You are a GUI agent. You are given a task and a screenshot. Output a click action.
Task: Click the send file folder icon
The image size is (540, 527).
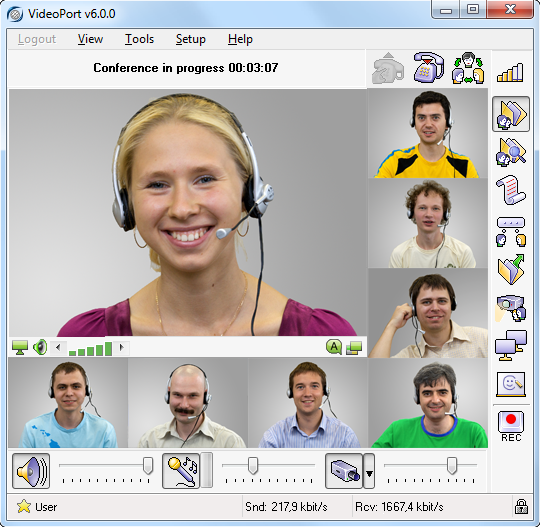pos(511,269)
